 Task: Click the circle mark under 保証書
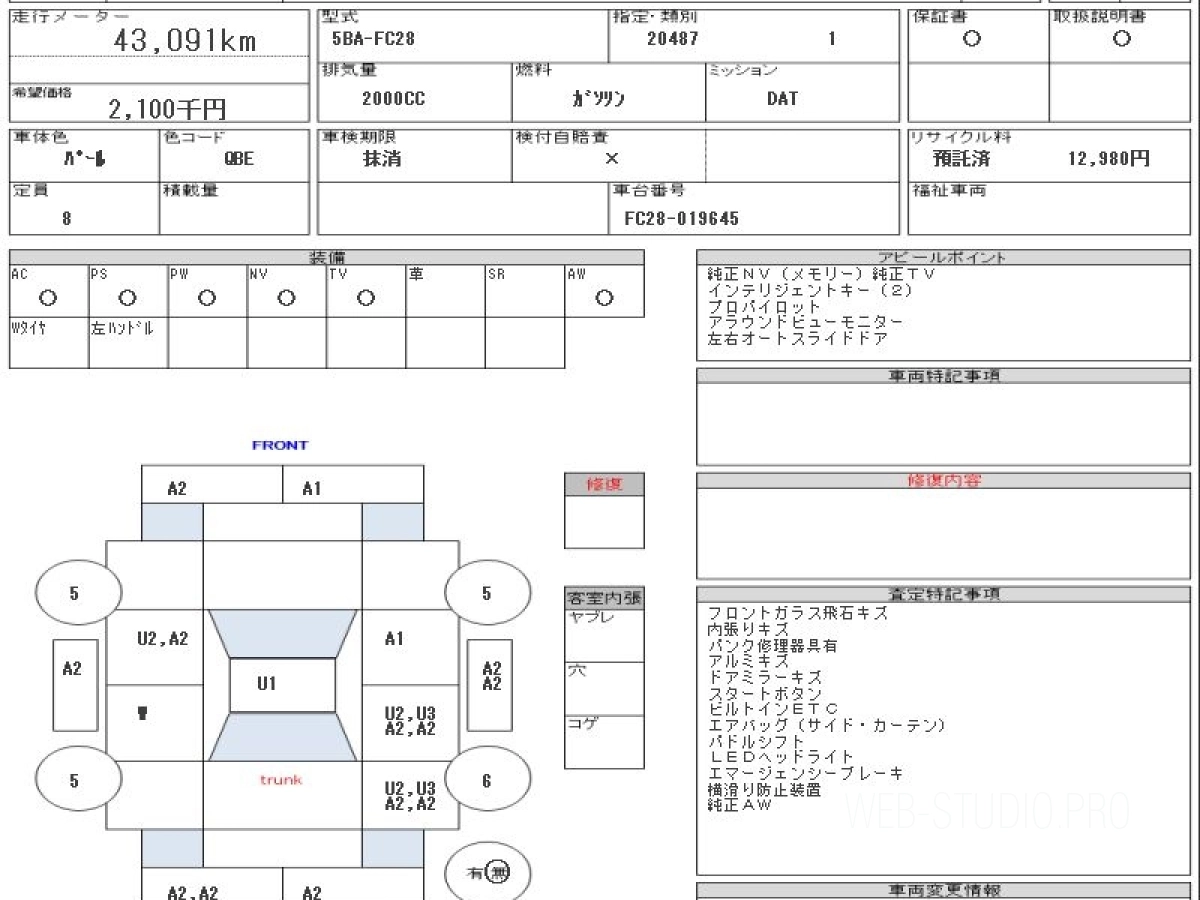[x=971, y=40]
